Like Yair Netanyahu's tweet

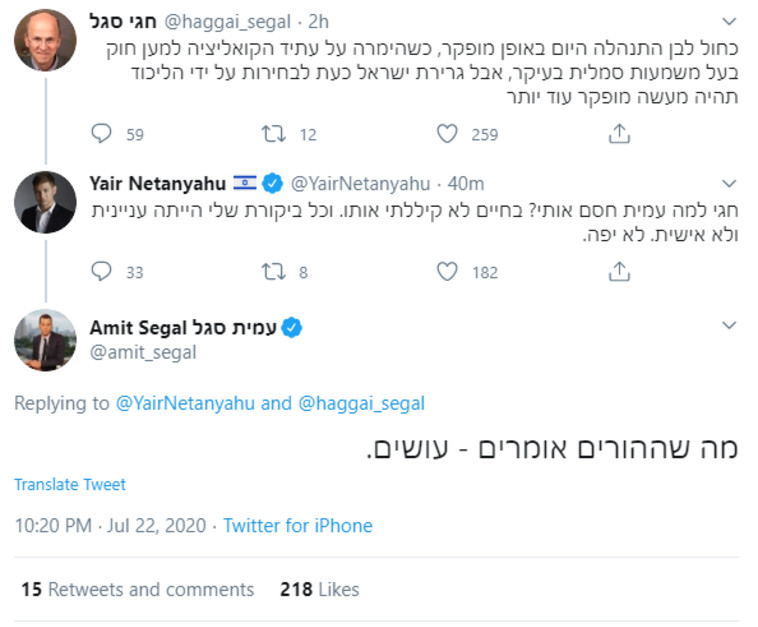tap(448, 271)
